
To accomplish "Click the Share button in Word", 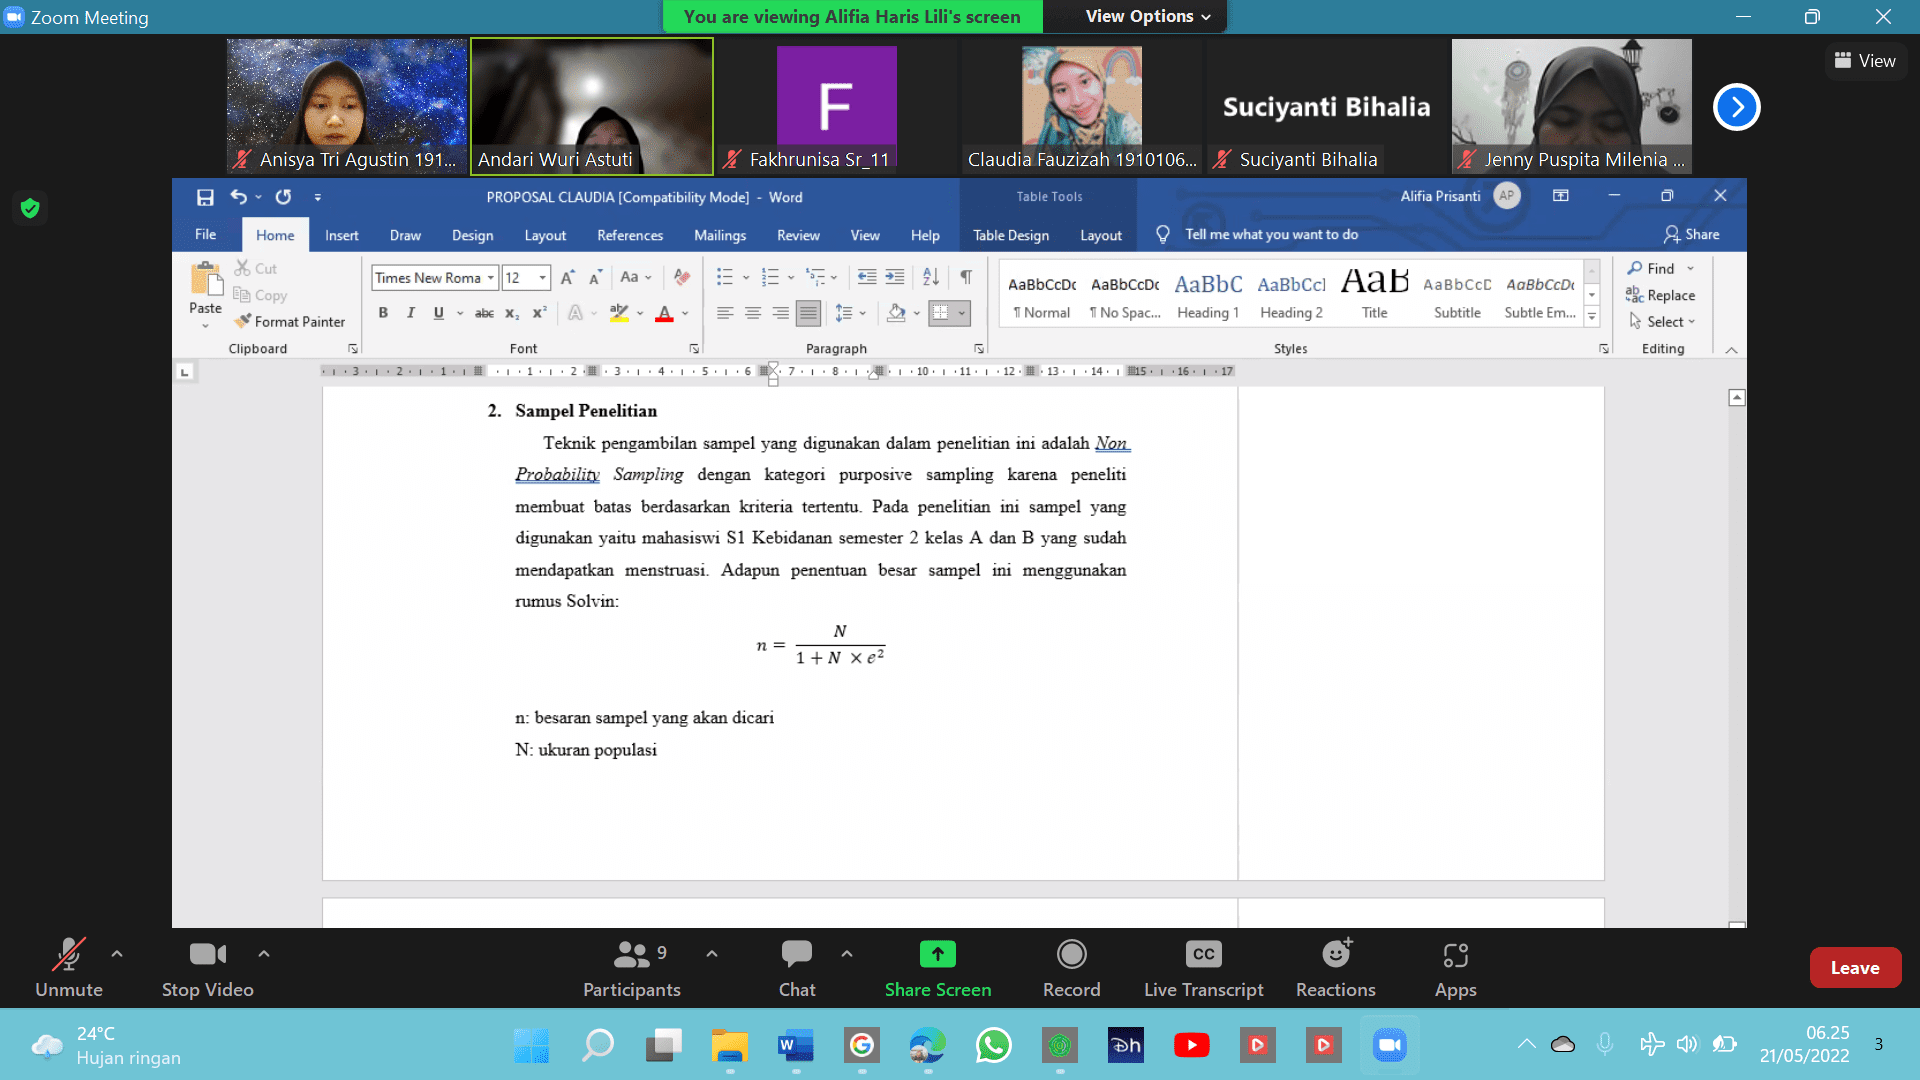I will click(x=1691, y=234).
